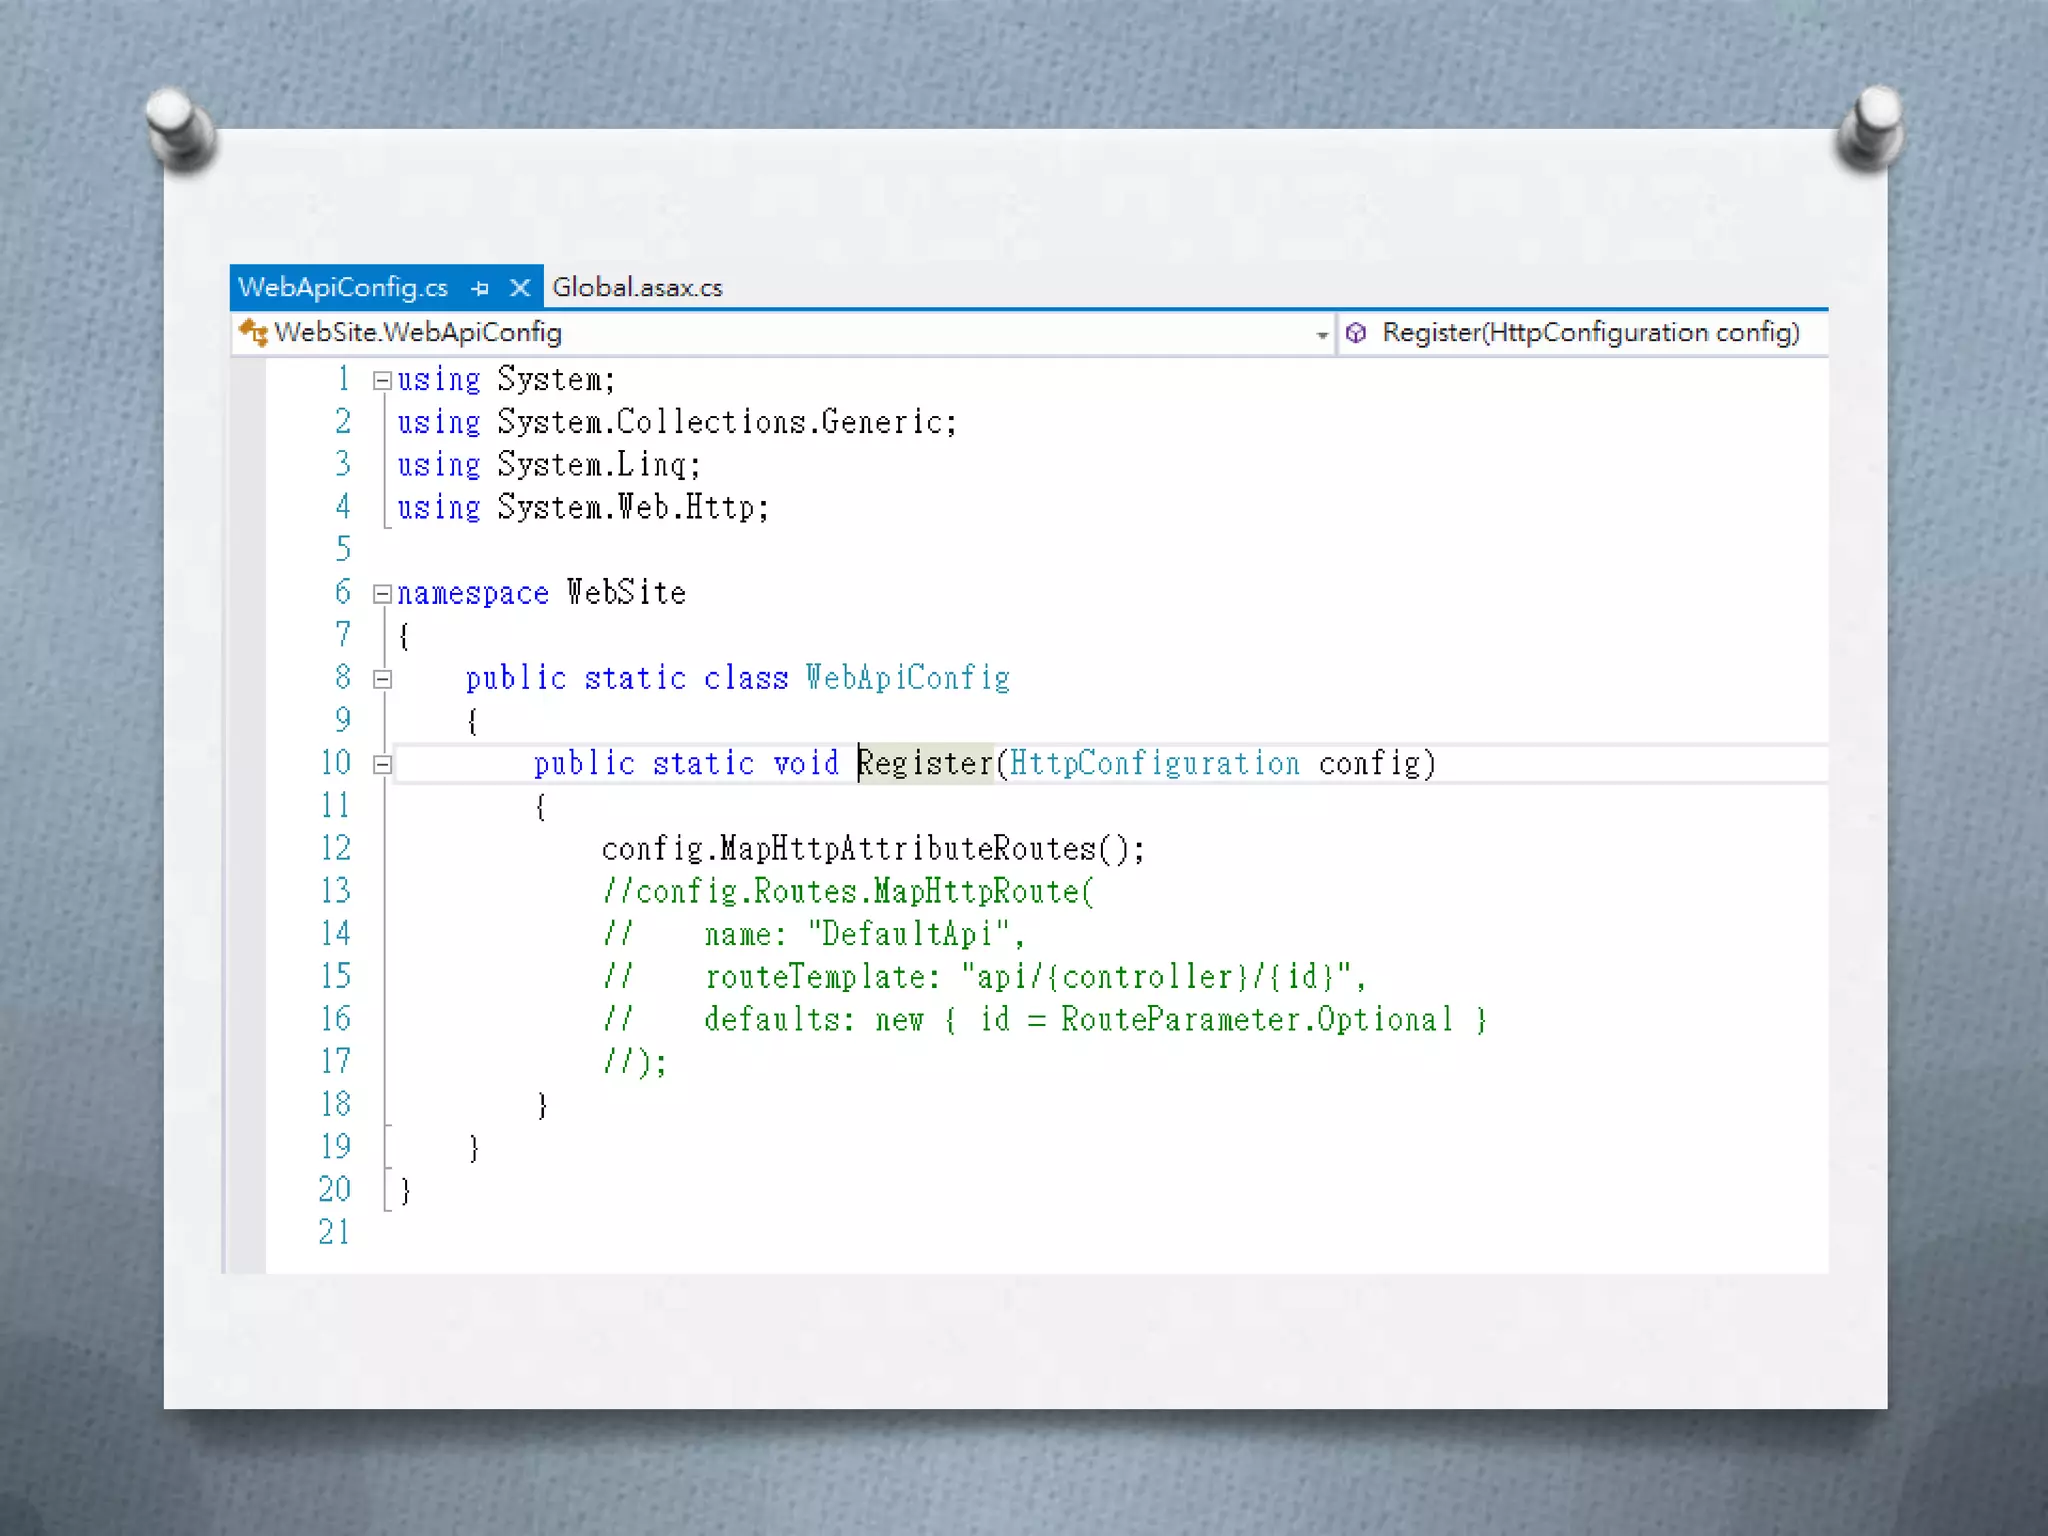The height and width of the screenshot is (1536, 2048).
Task: Click the WebApiConfig class name in code
Action: [x=907, y=679]
